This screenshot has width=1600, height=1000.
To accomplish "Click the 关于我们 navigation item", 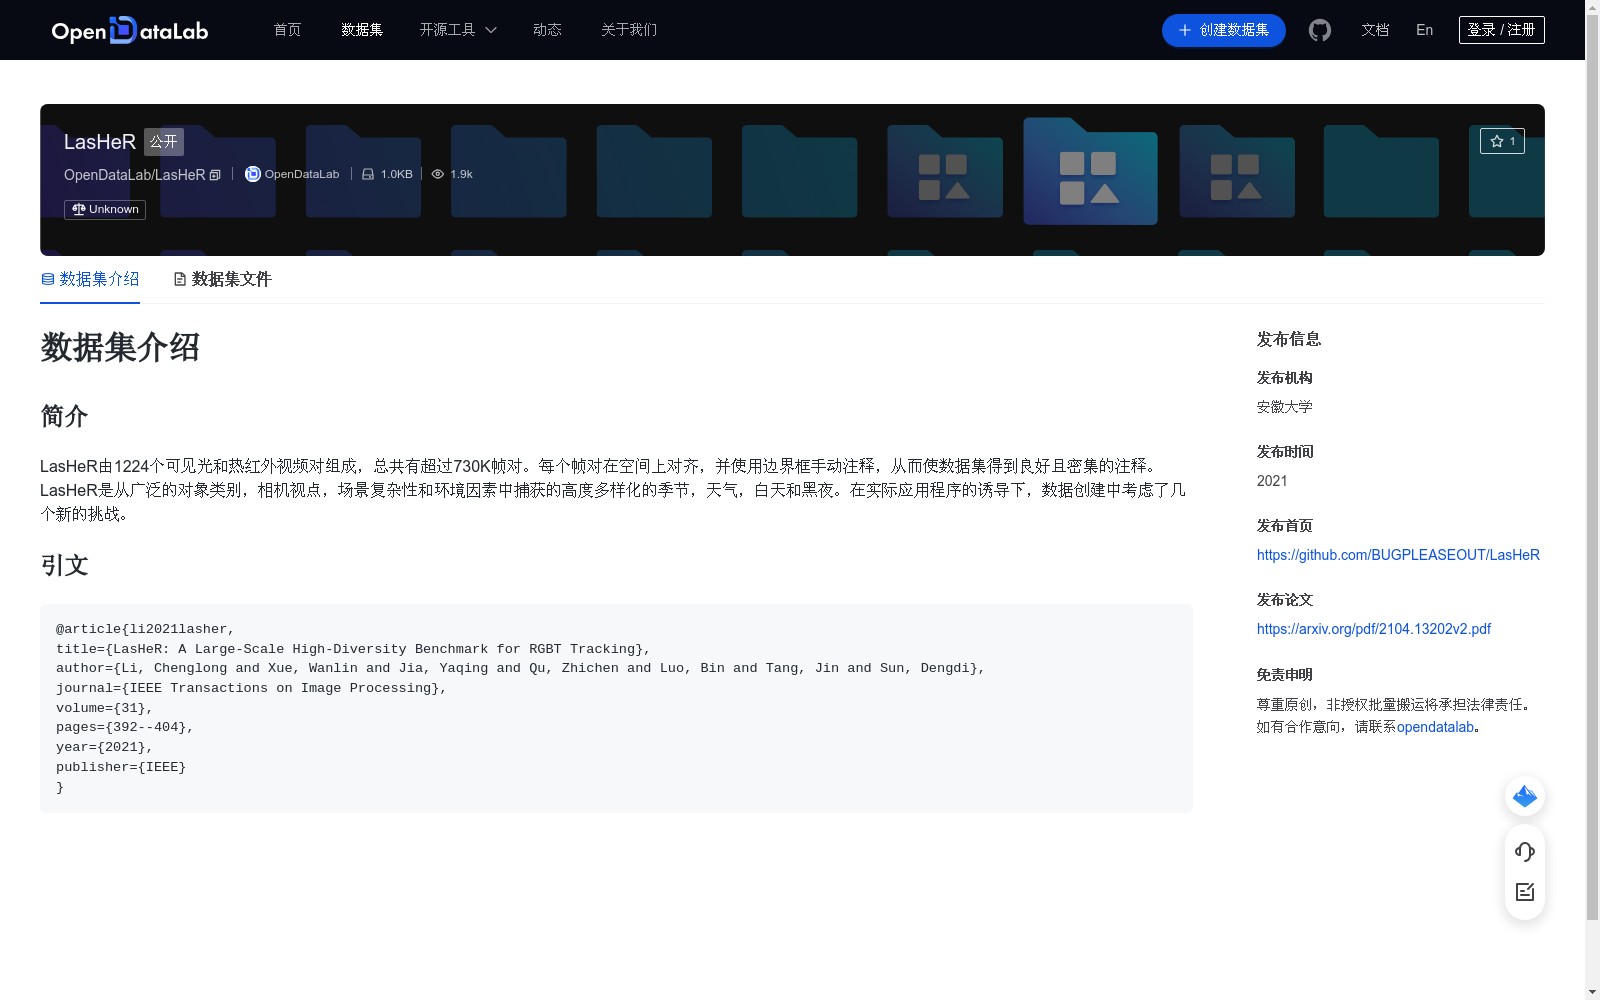I will coord(628,30).
